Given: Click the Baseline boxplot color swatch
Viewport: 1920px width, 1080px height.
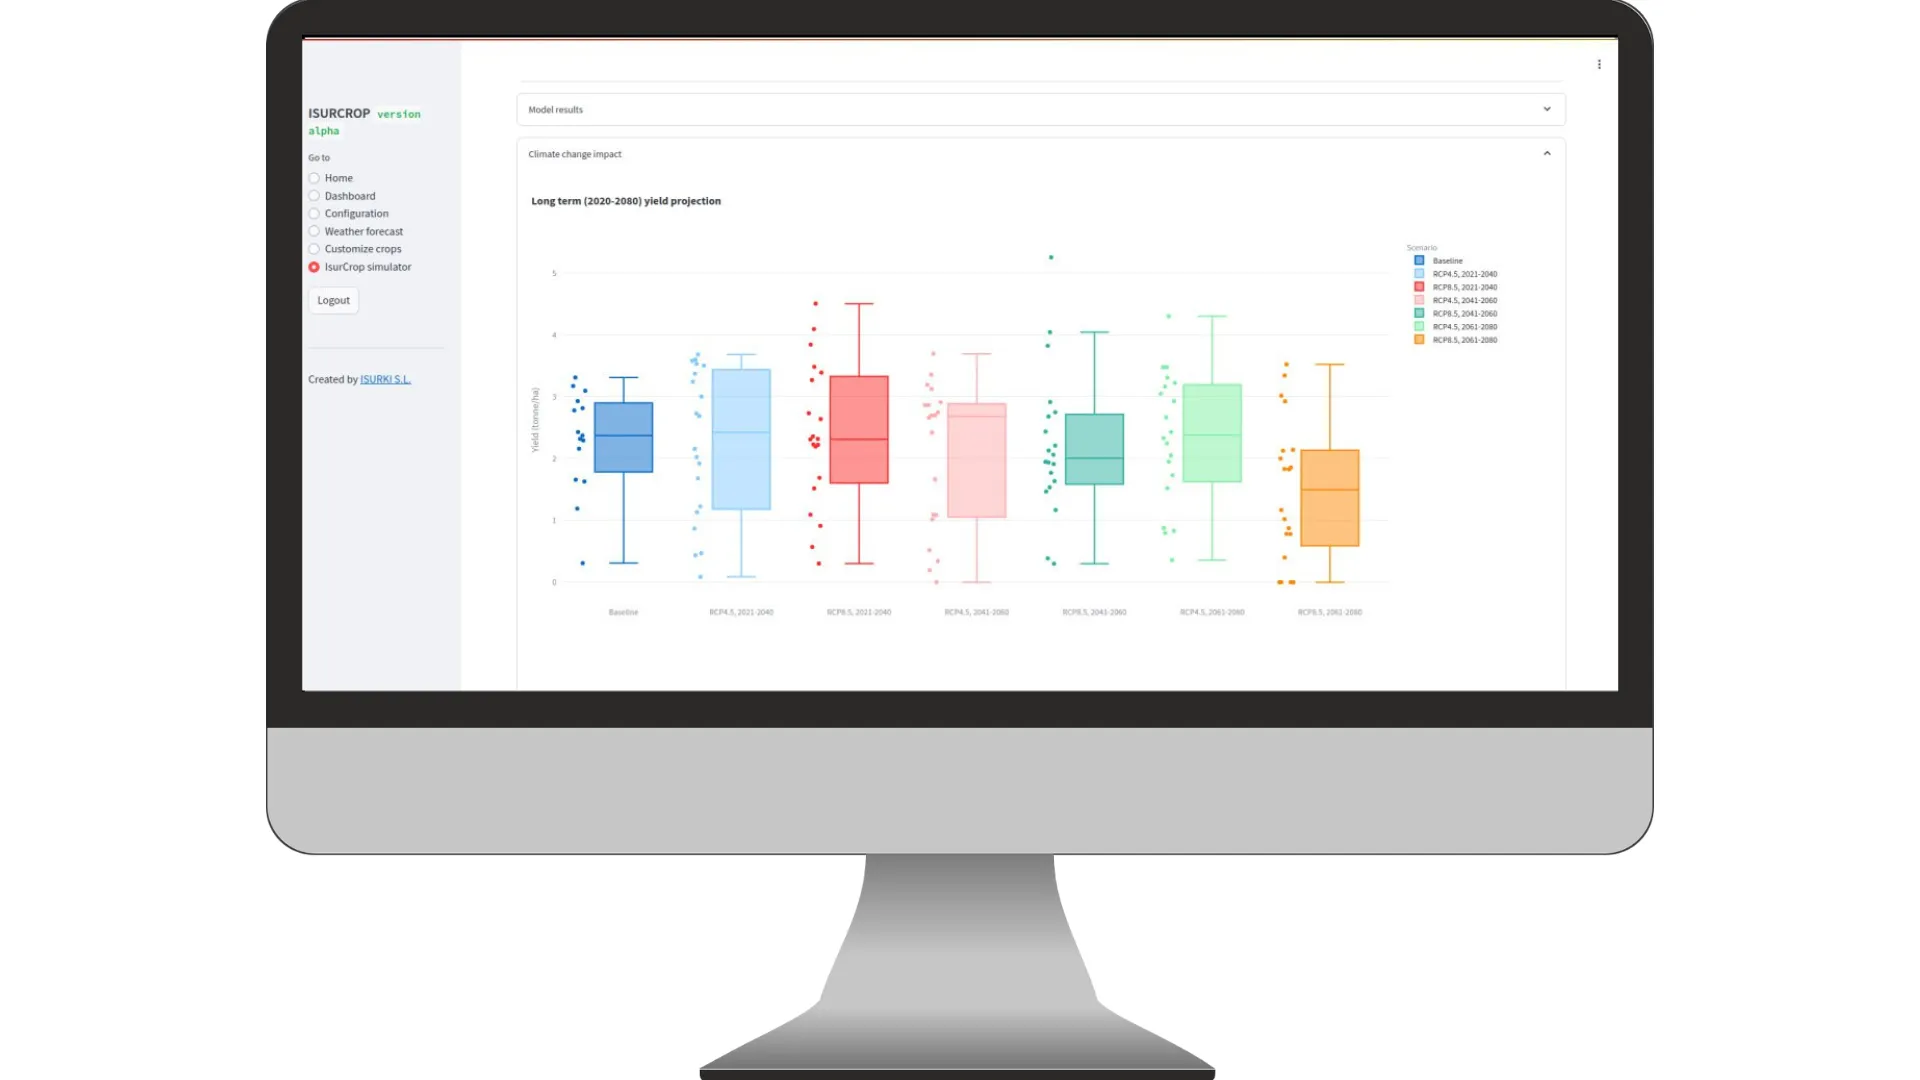Looking at the screenshot, I should pos(1419,260).
